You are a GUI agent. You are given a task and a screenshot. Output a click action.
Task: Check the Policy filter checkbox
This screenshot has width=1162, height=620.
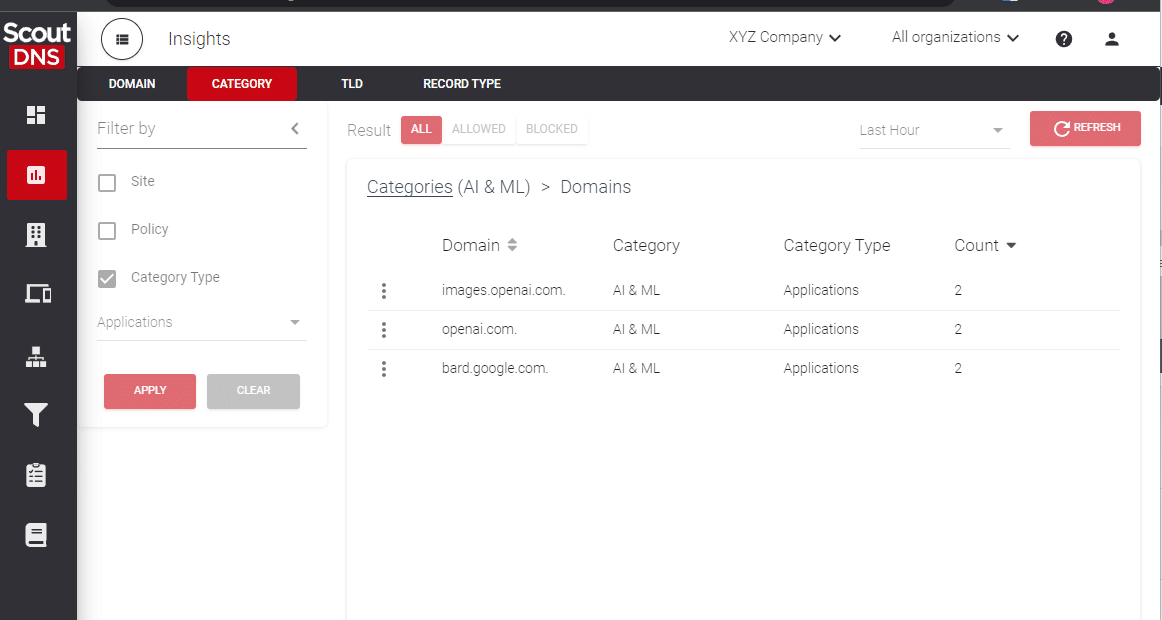tap(107, 230)
